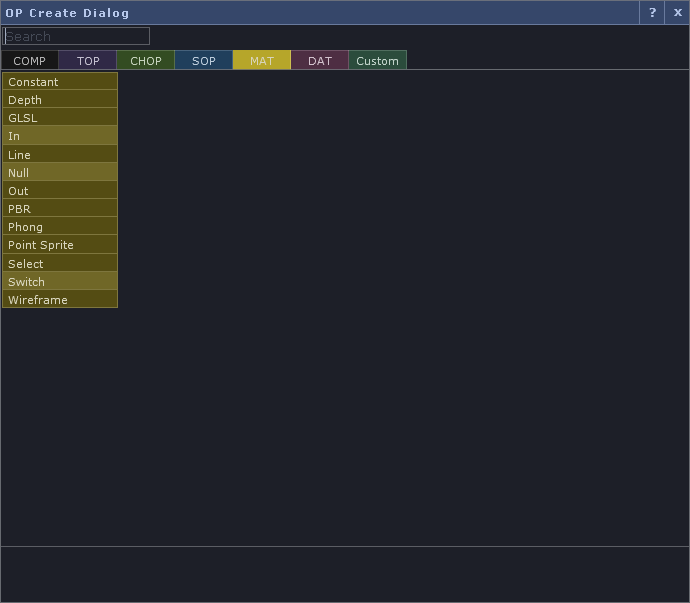Screen dimensions: 690x603
Task: Switch to the SOP tab
Action: tap(204, 60)
